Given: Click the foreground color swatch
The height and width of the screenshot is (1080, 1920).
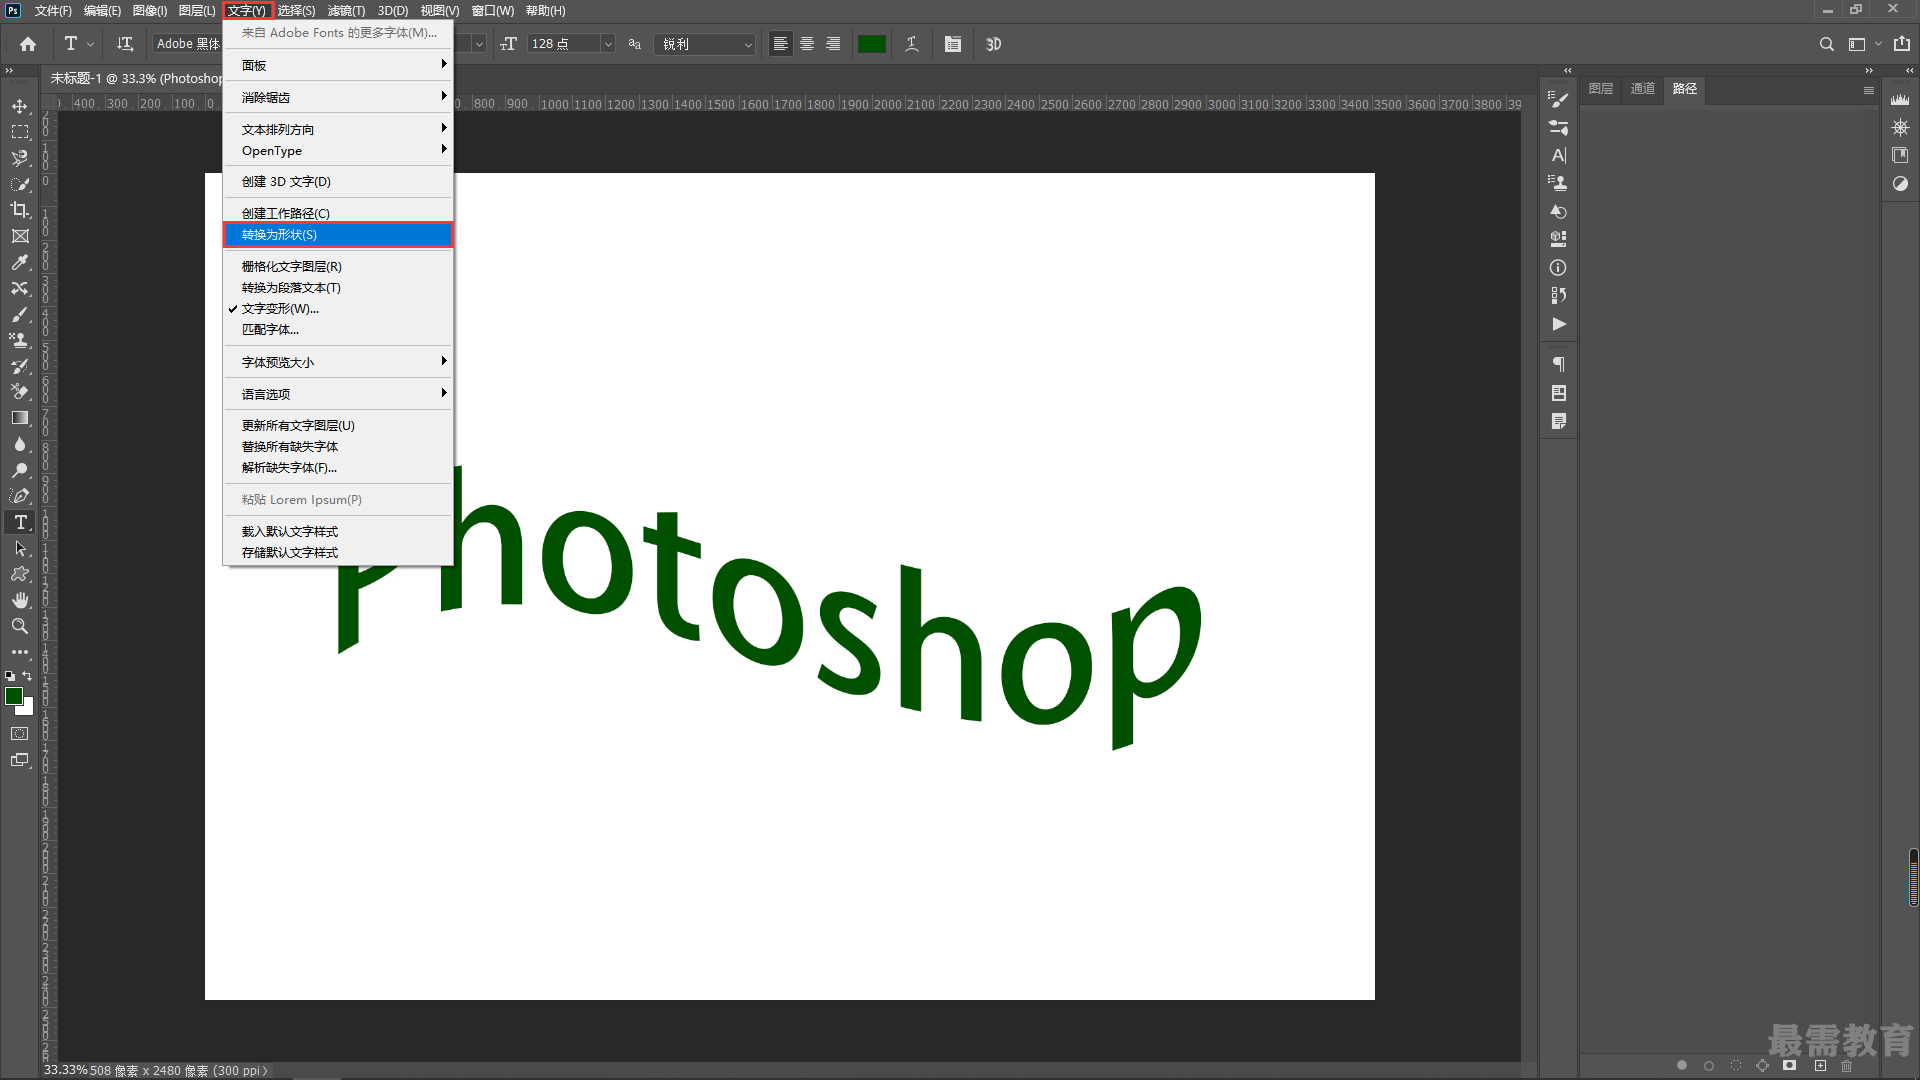Looking at the screenshot, I should pos(14,696).
